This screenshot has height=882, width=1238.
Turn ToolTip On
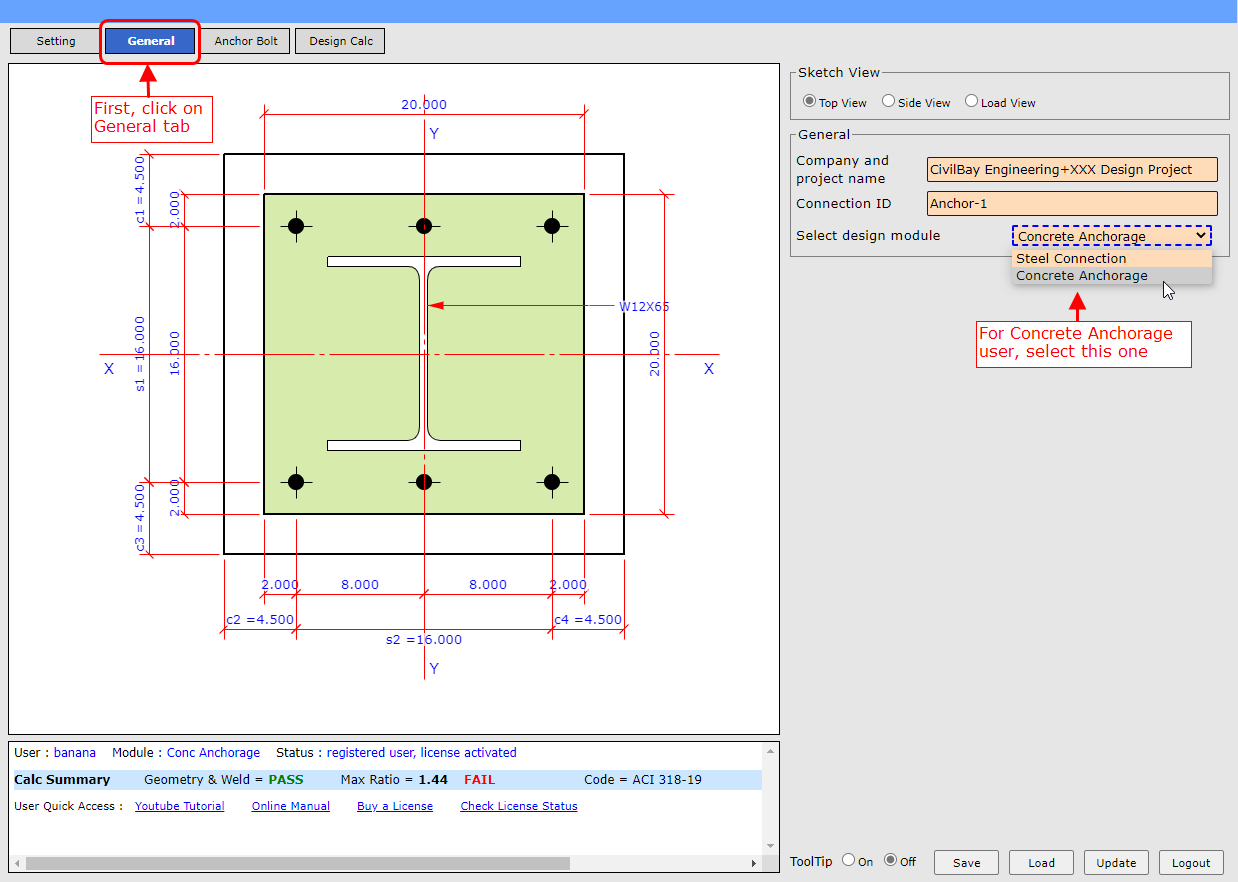(849, 860)
